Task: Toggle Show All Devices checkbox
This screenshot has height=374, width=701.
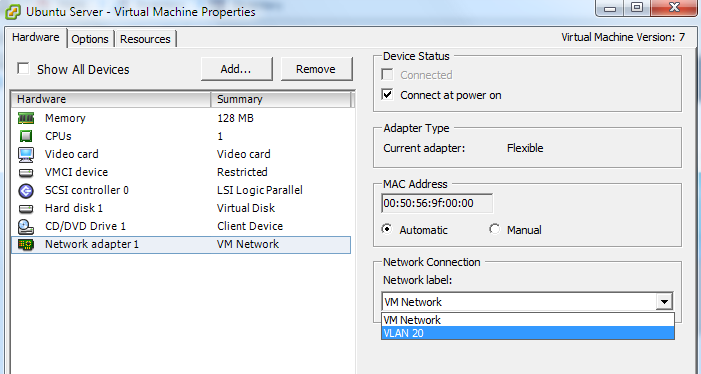Action: pos(23,68)
